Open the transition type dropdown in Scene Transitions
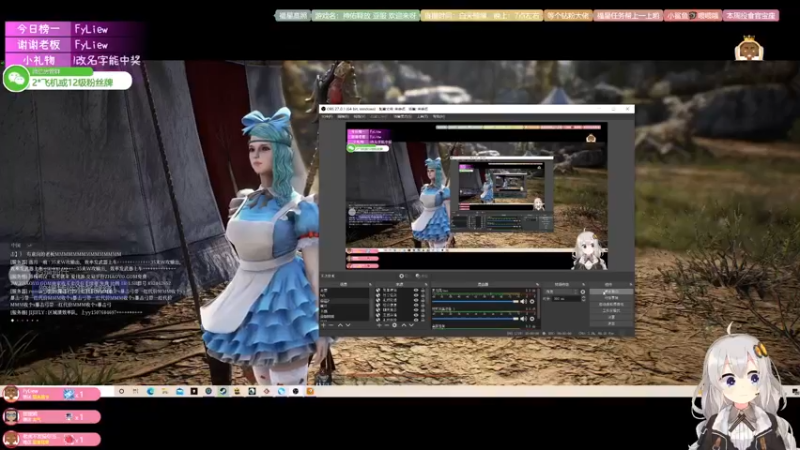This screenshot has width=800, height=450. point(562,292)
